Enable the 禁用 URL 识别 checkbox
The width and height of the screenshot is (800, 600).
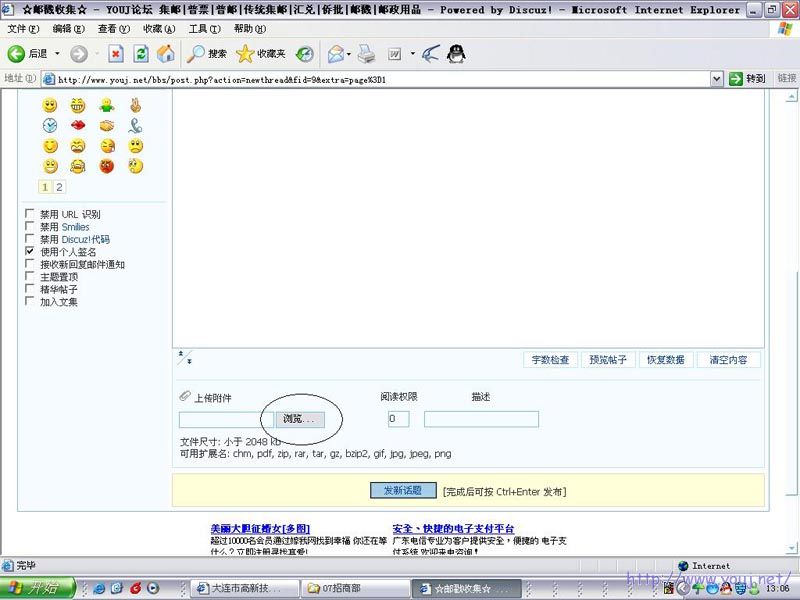tap(30, 214)
